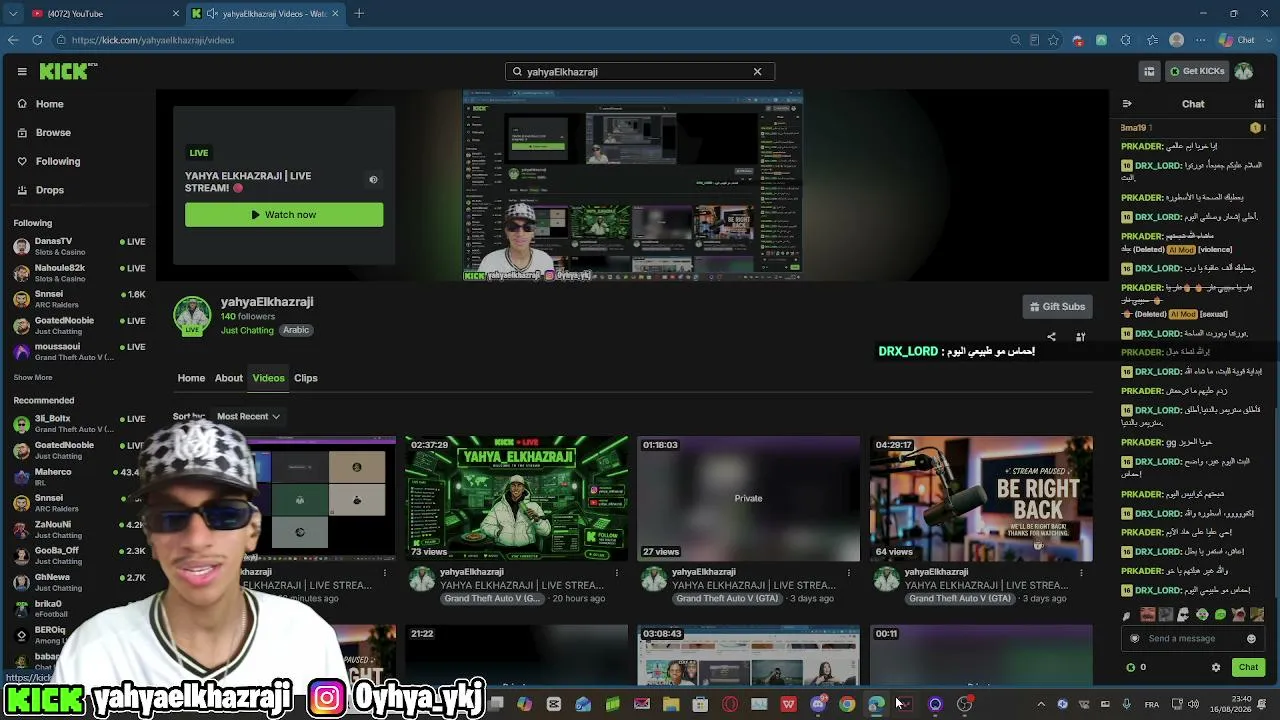Click the Get KICKs button
The height and width of the screenshot is (720, 1280).
(x=1196, y=71)
